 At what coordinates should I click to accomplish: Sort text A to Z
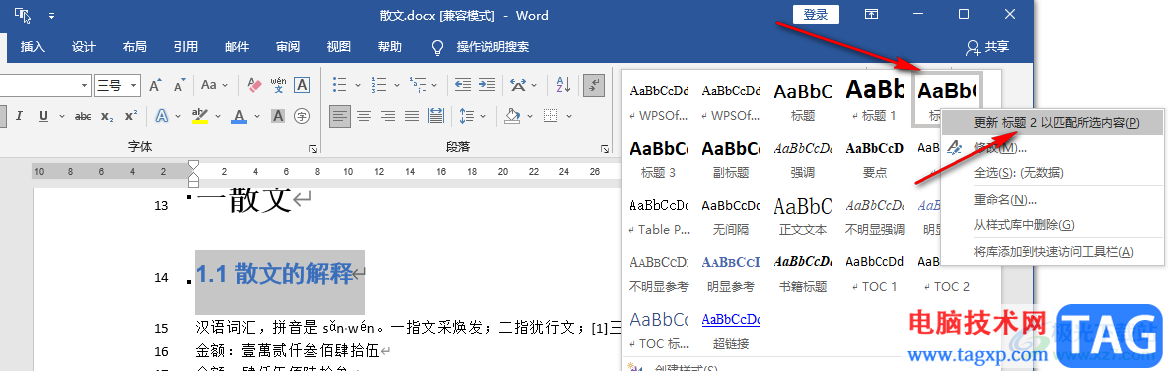[563, 85]
